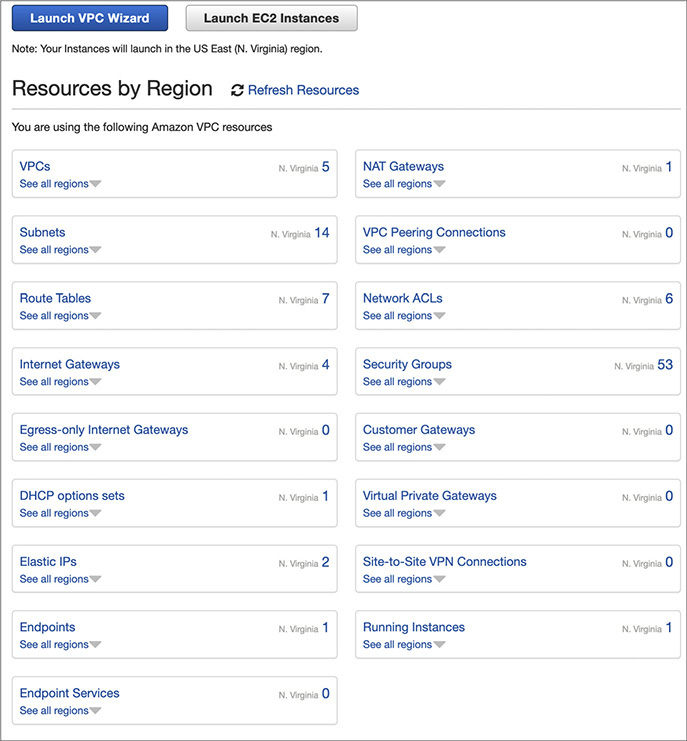Open the DHCP options sets link
This screenshot has width=687, height=741.
coord(72,496)
